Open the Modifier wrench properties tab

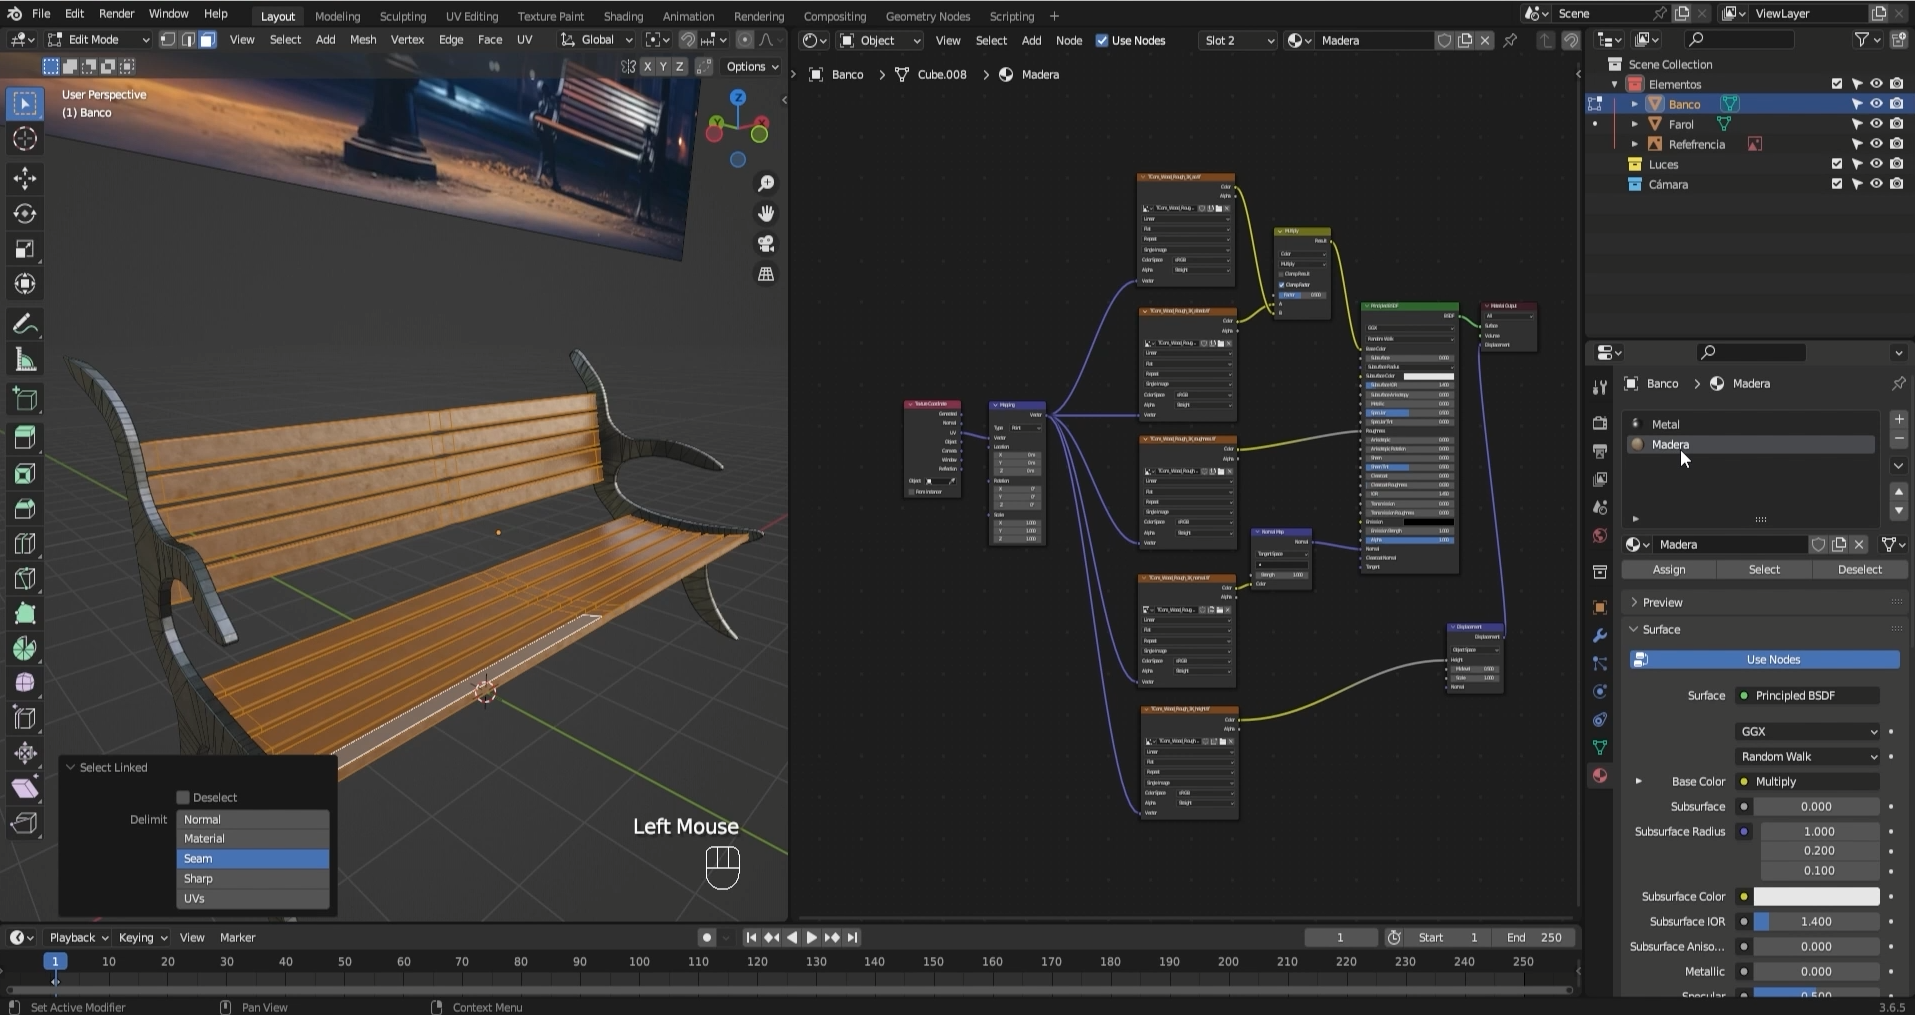pyautogui.click(x=1600, y=636)
